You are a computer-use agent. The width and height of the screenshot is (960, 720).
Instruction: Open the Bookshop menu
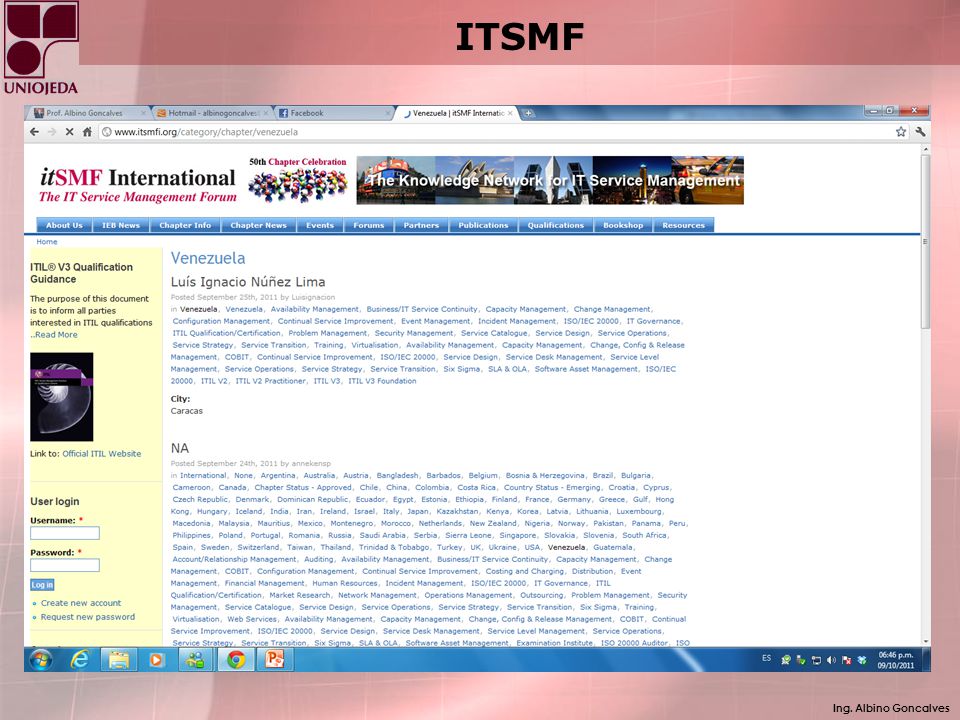623,225
